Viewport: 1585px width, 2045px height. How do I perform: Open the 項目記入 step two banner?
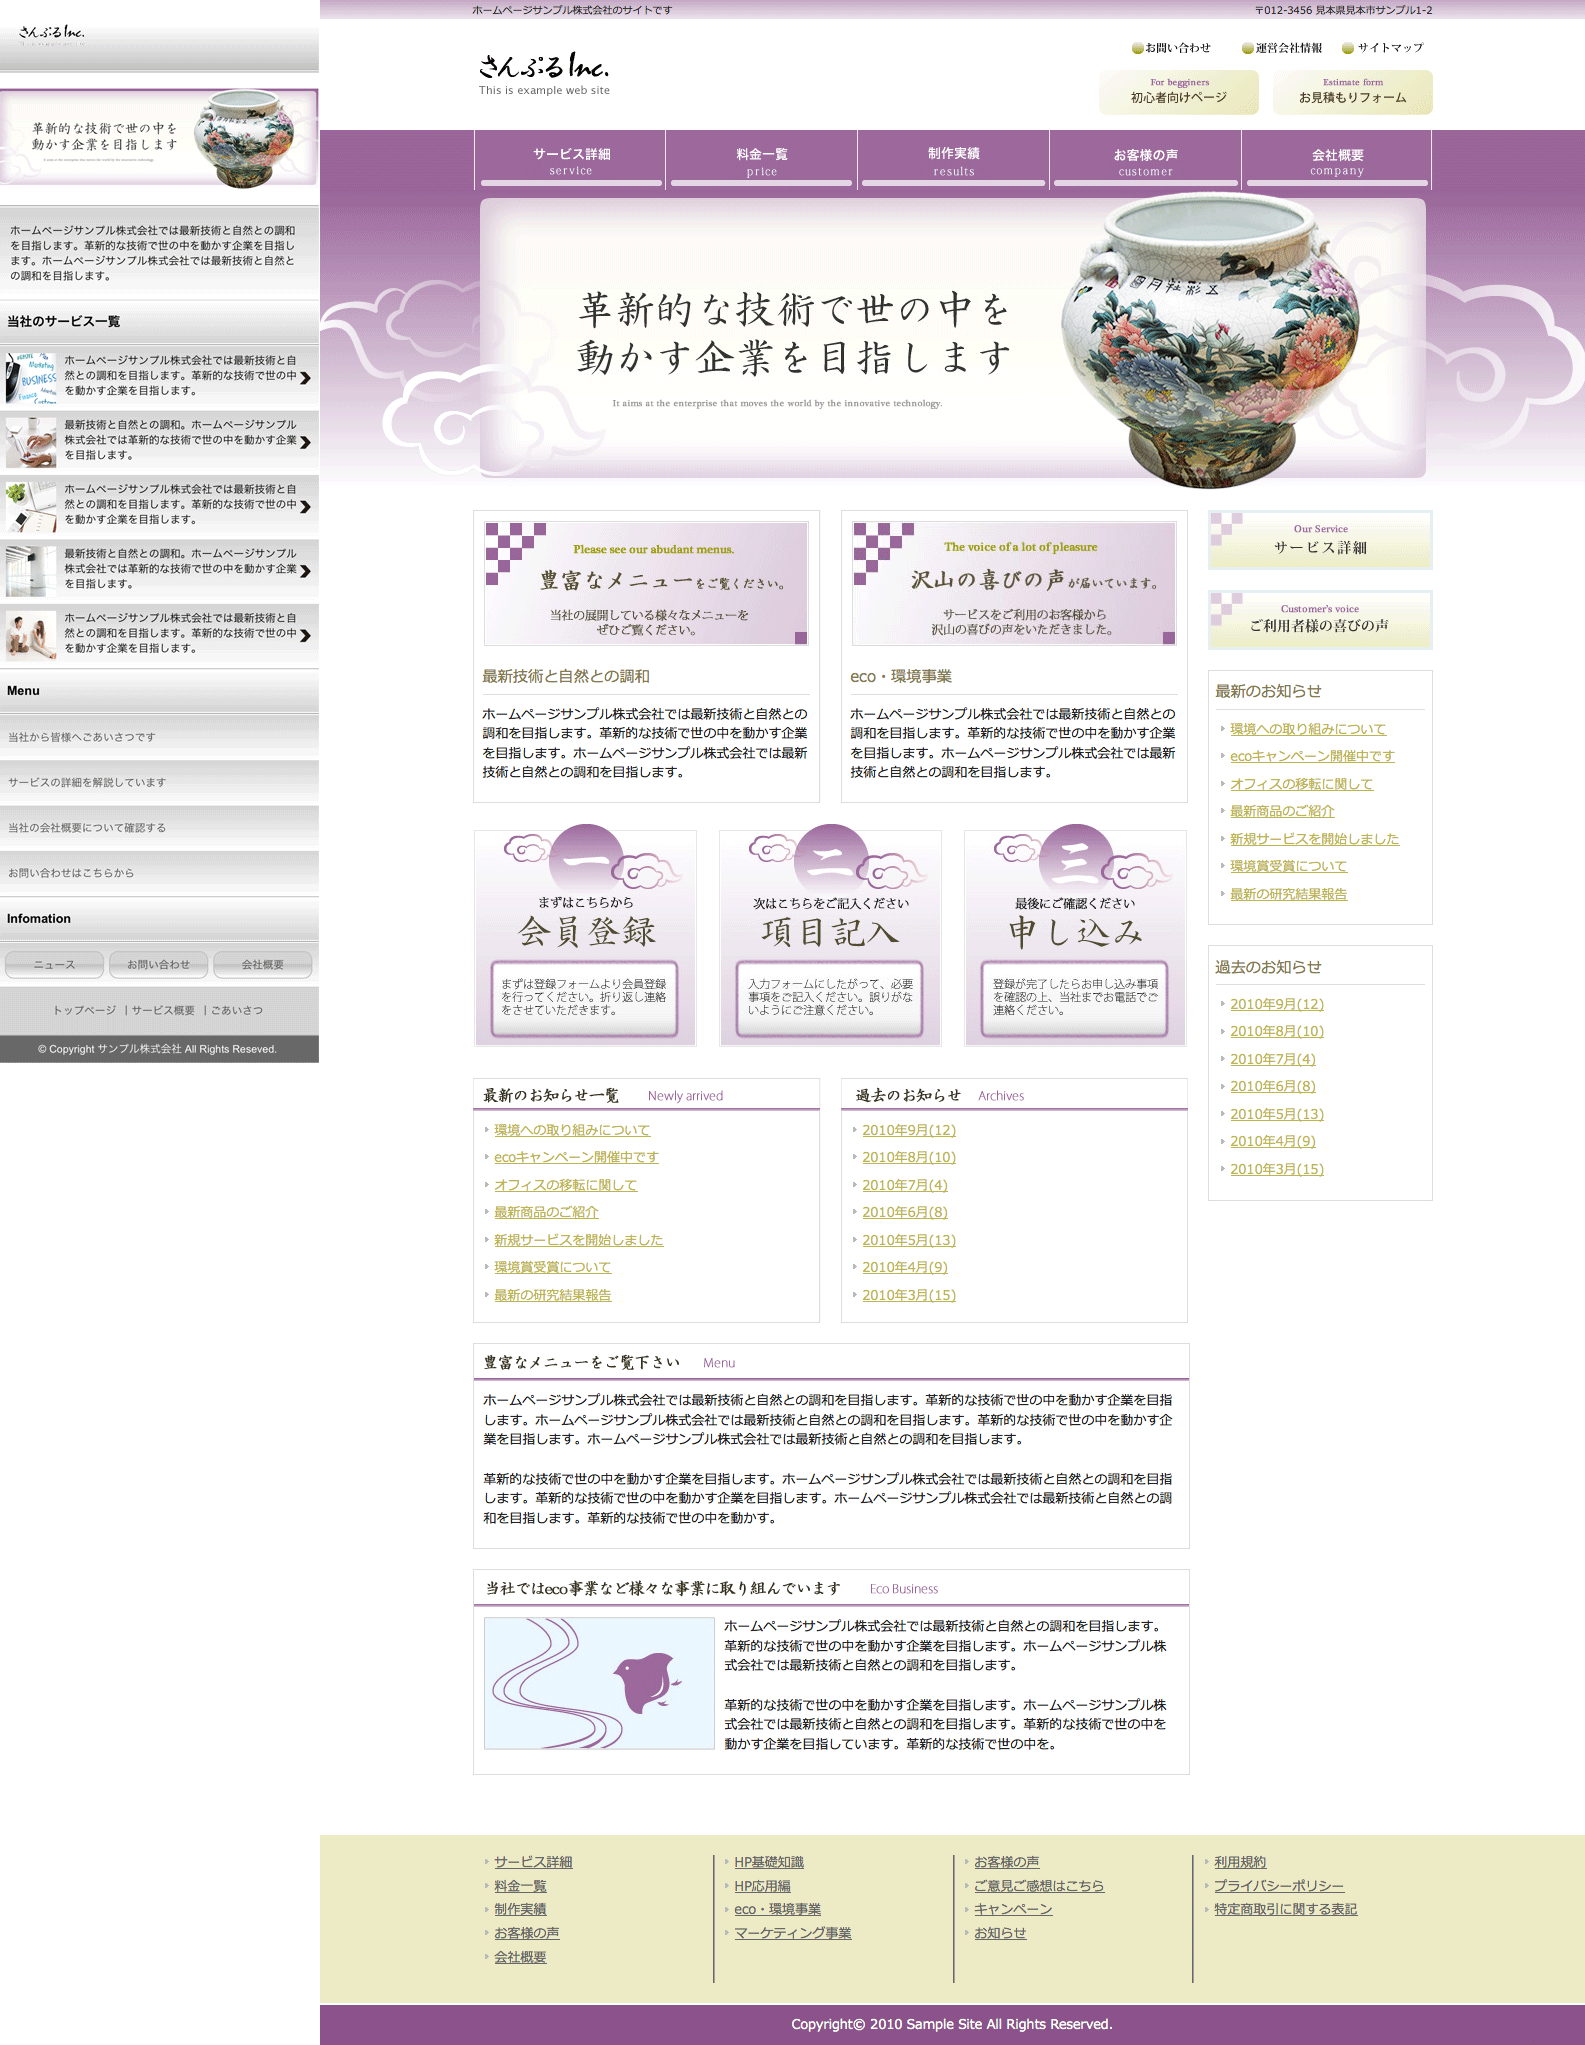830,937
